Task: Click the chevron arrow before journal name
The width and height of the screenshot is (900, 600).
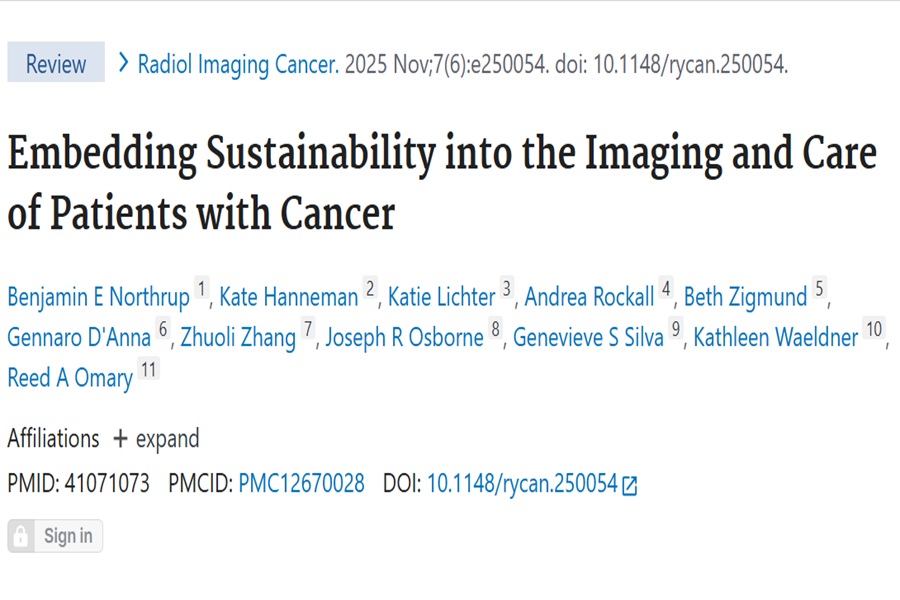Action: tap(123, 63)
